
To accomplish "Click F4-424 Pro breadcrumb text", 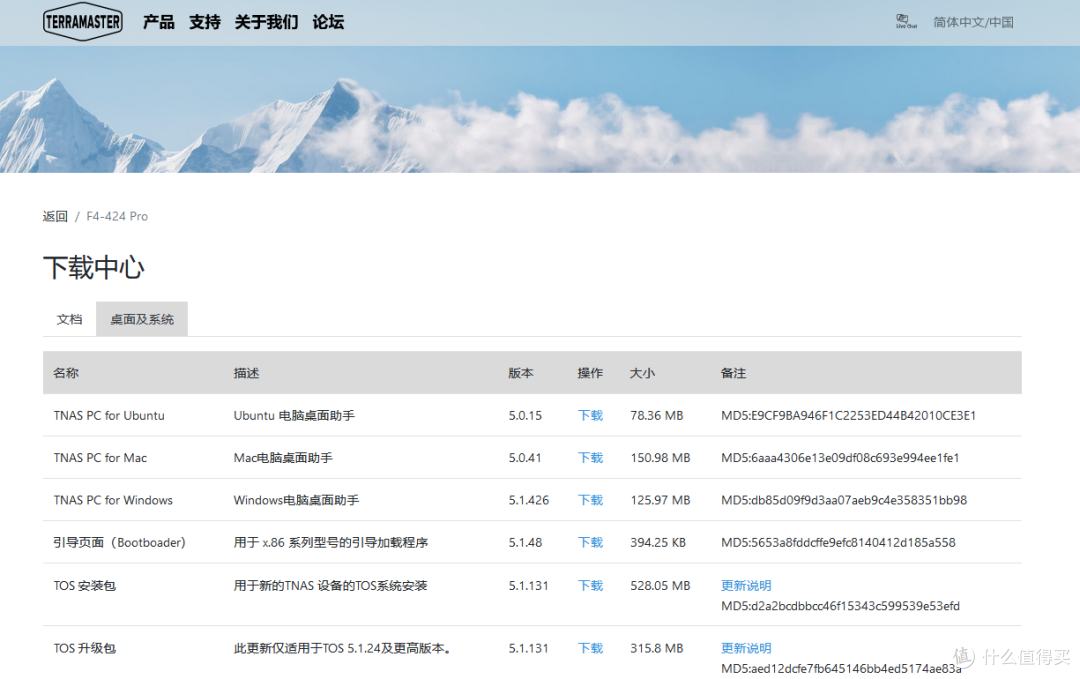I will (117, 216).
